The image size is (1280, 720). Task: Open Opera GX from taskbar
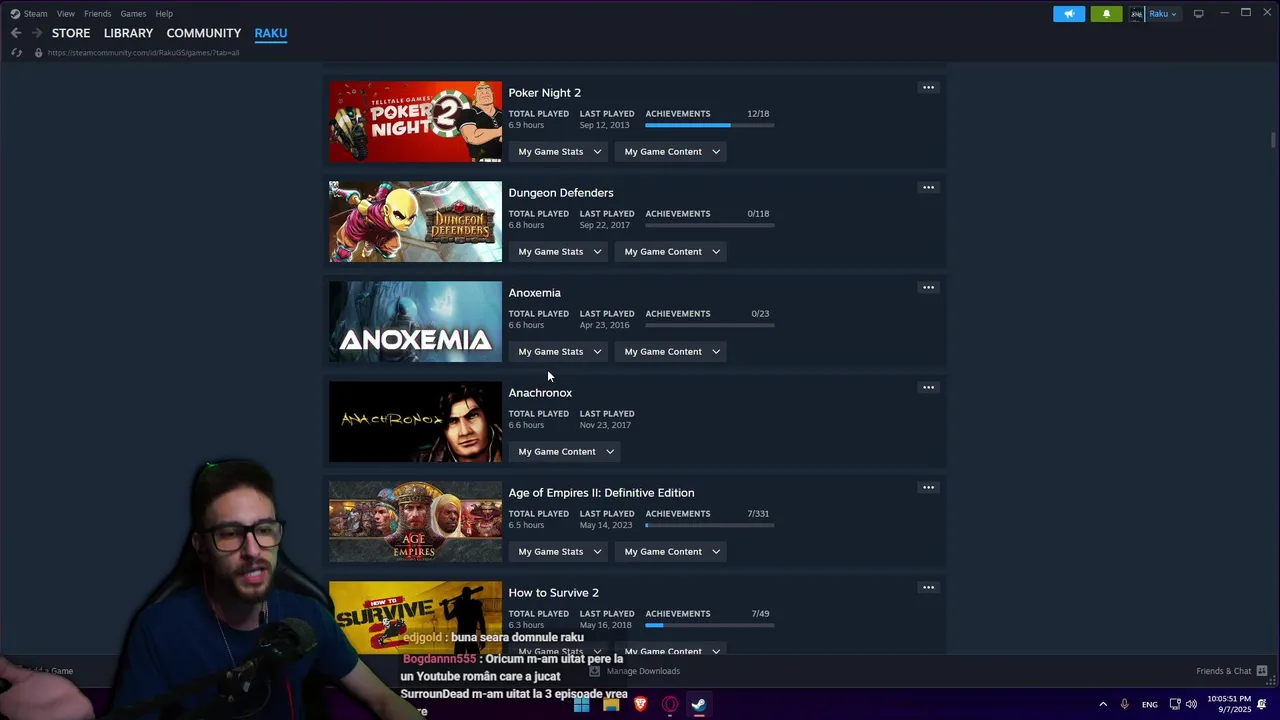[x=670, y=704]
